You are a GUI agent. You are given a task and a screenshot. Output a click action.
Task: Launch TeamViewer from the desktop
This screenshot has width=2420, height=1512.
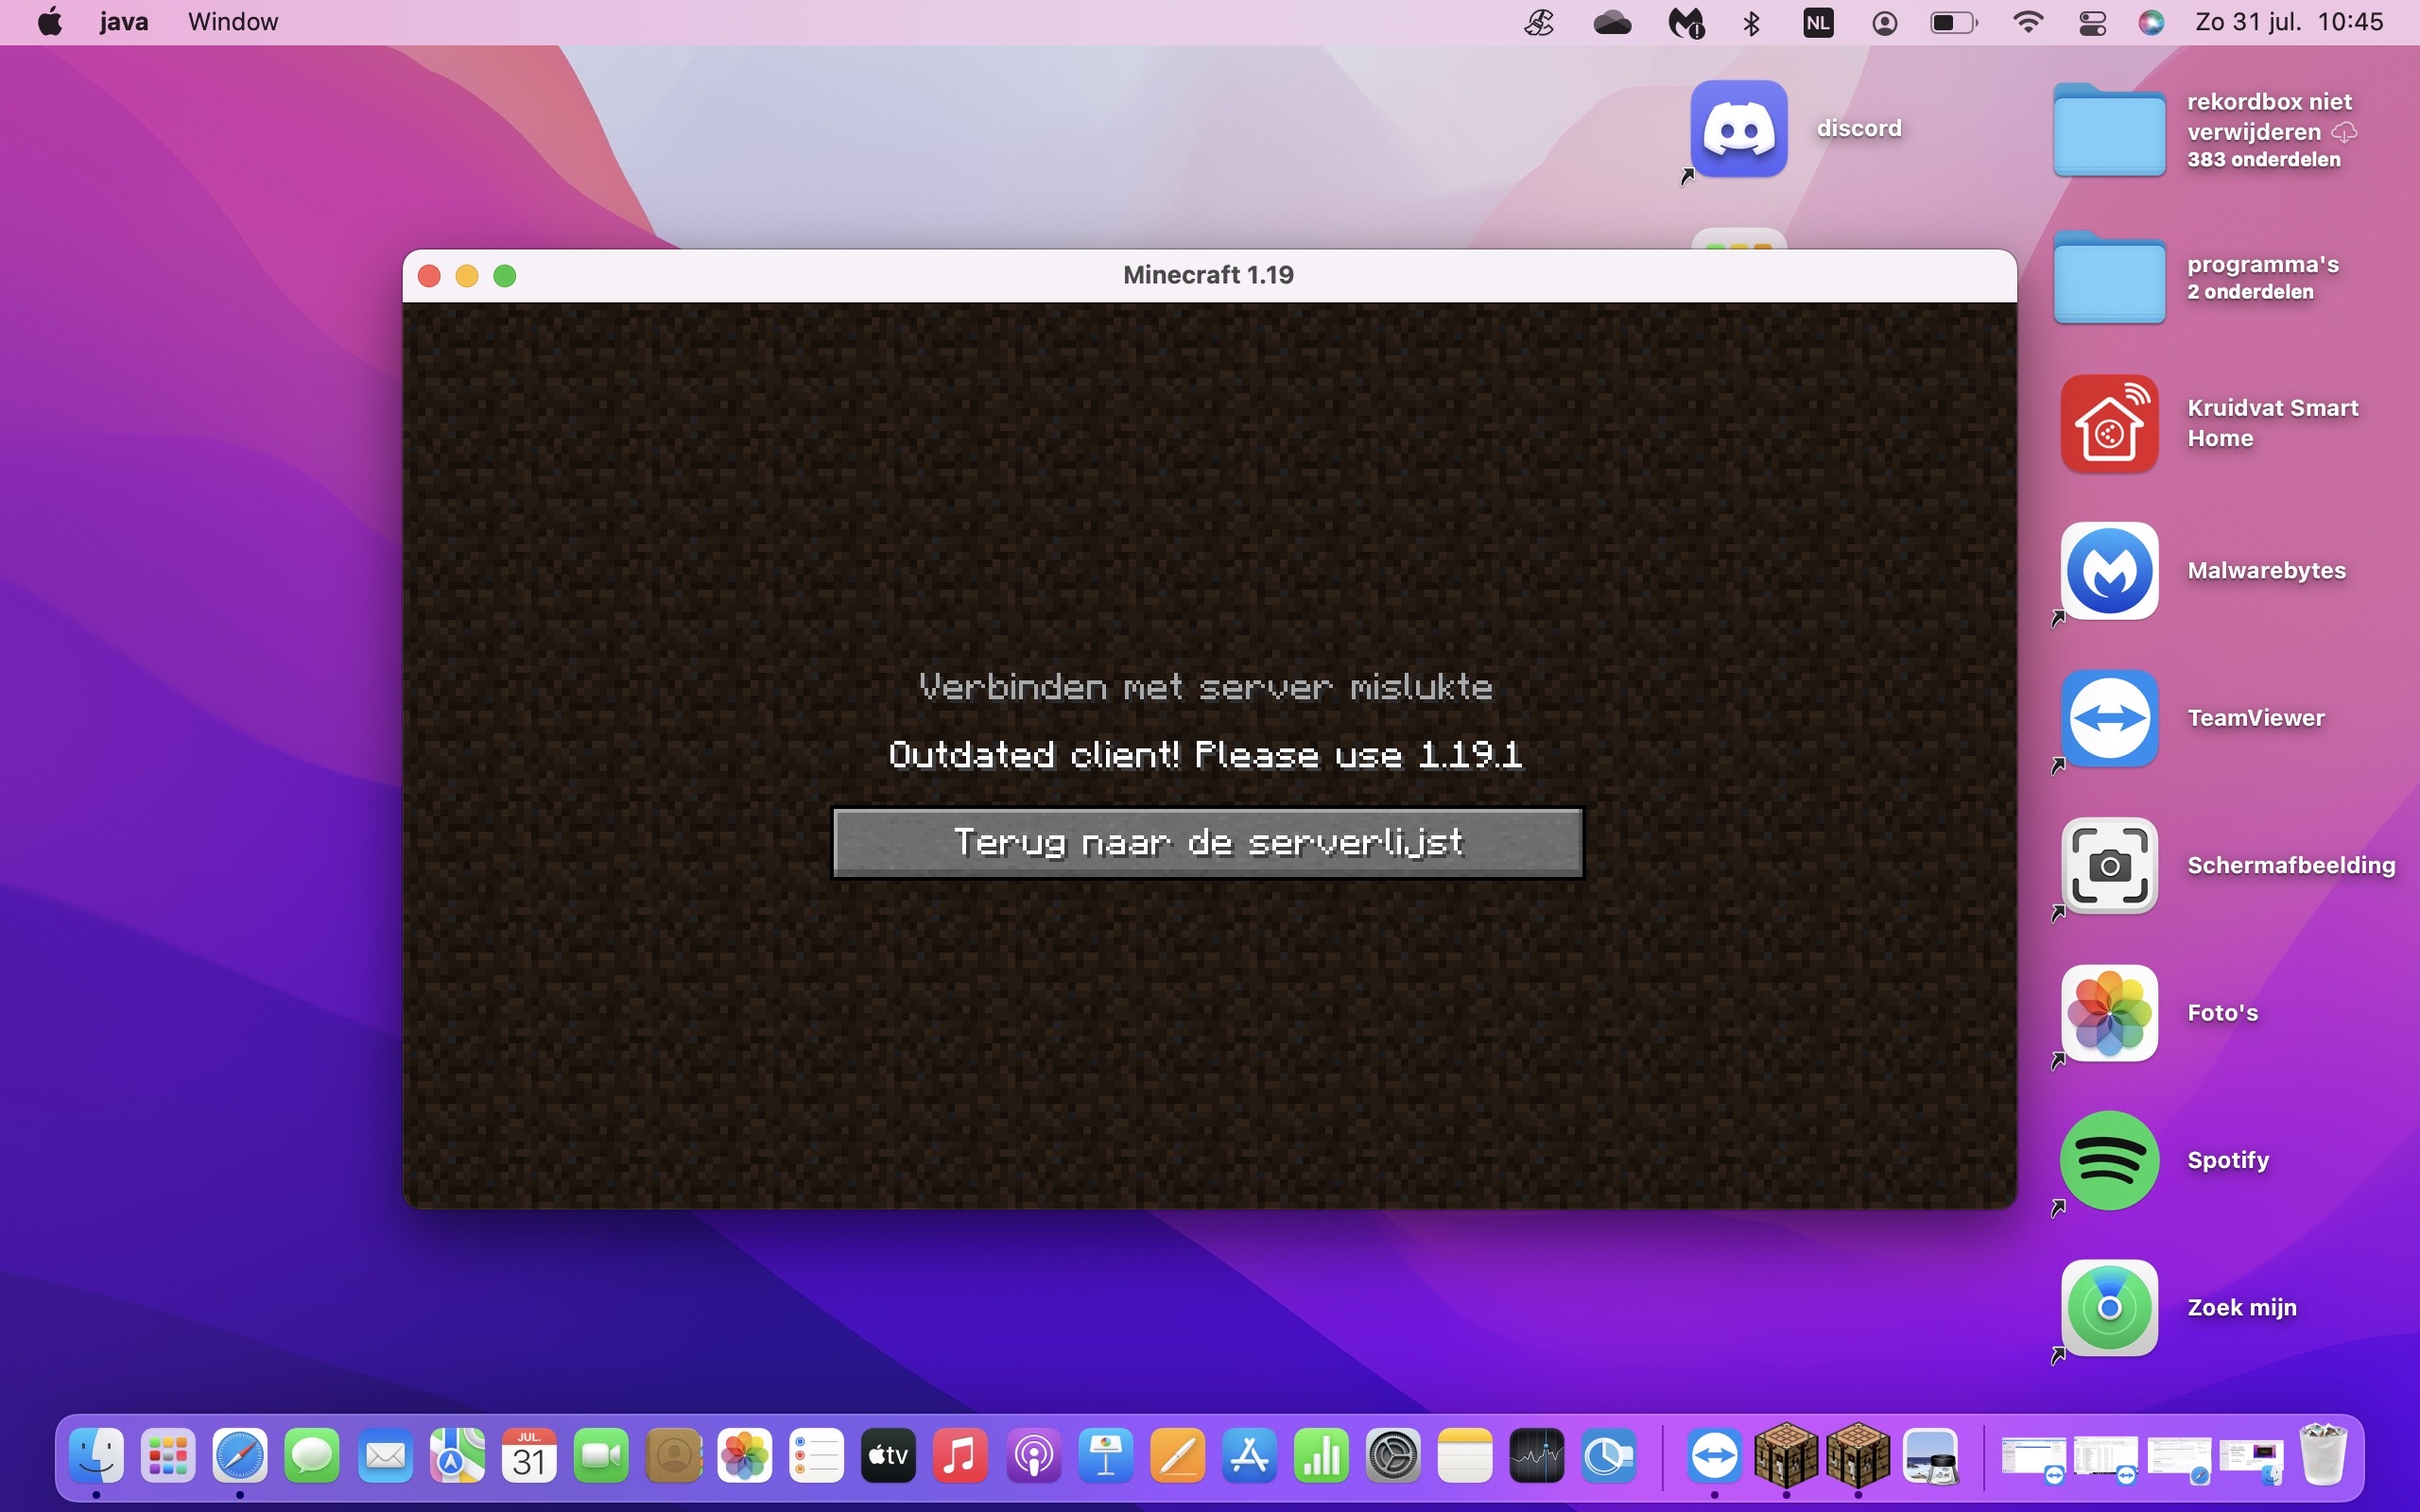(2109, 718)
